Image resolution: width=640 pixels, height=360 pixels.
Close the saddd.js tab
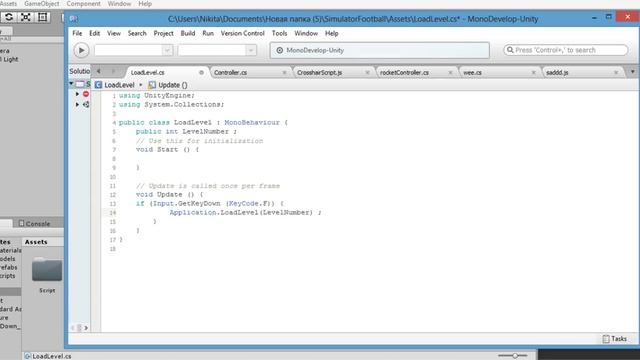[x=616, y=72]
